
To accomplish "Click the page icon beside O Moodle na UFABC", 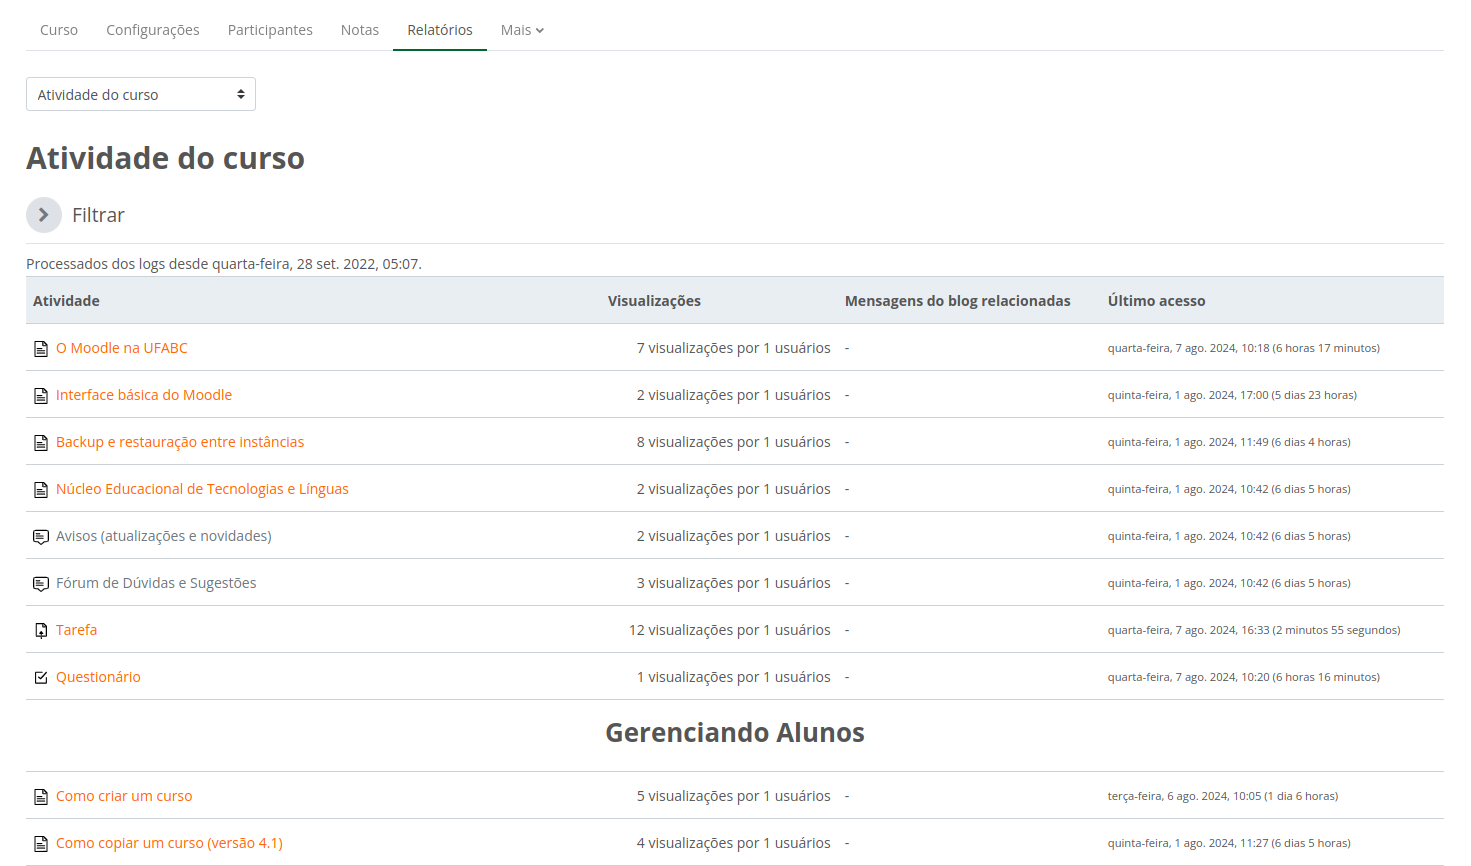I will (41, 349).
